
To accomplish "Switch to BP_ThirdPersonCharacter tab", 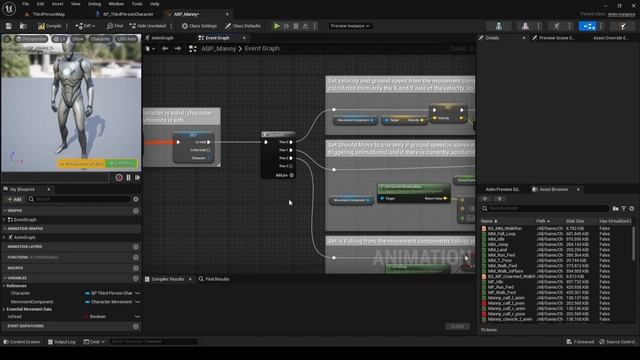I will 127,14.
